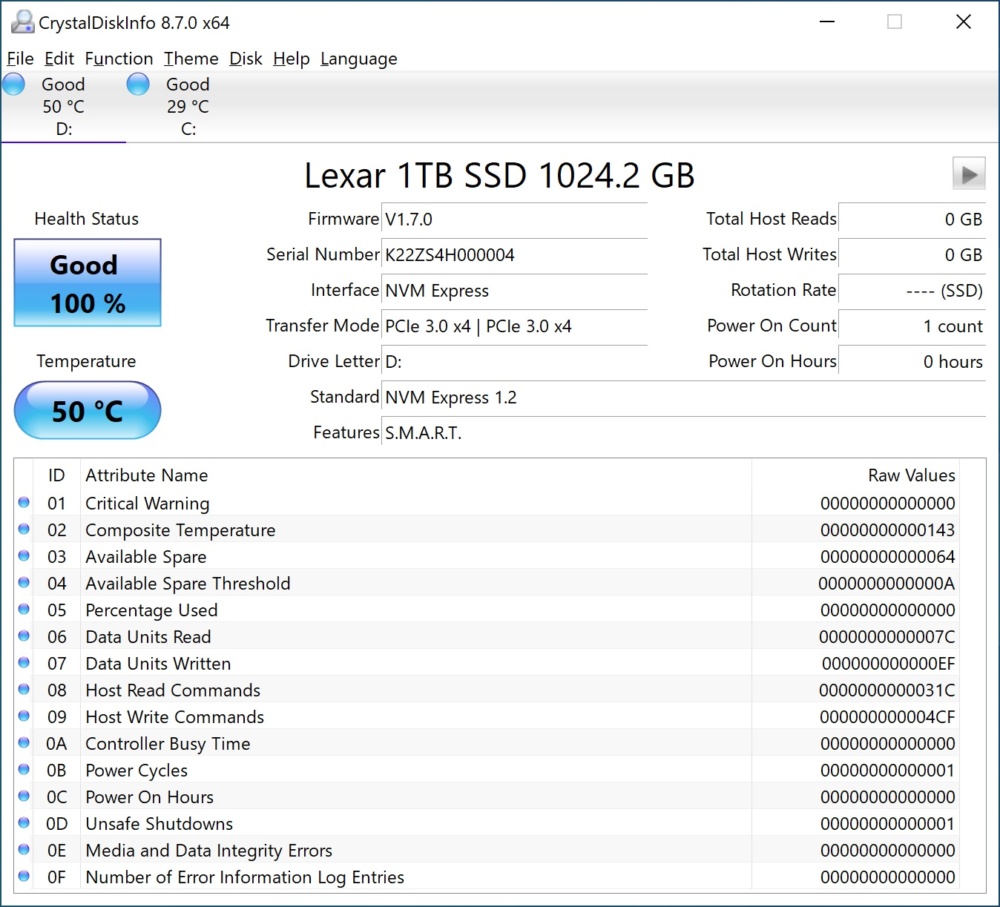Select raw value 0000000000031C
Screen dimensions: 1000x907
[x=887, y=691]
